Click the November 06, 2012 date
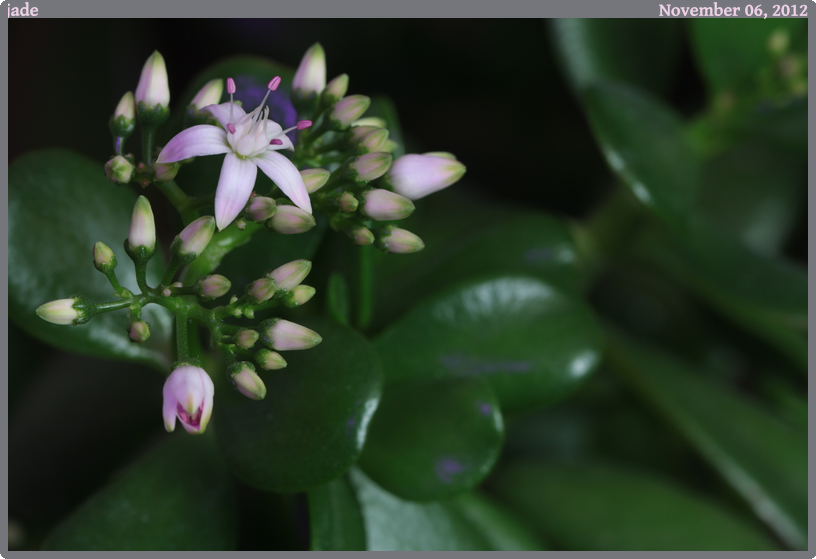Image resolution: width=816 pixels, height=559 pixels. point(732,10)
